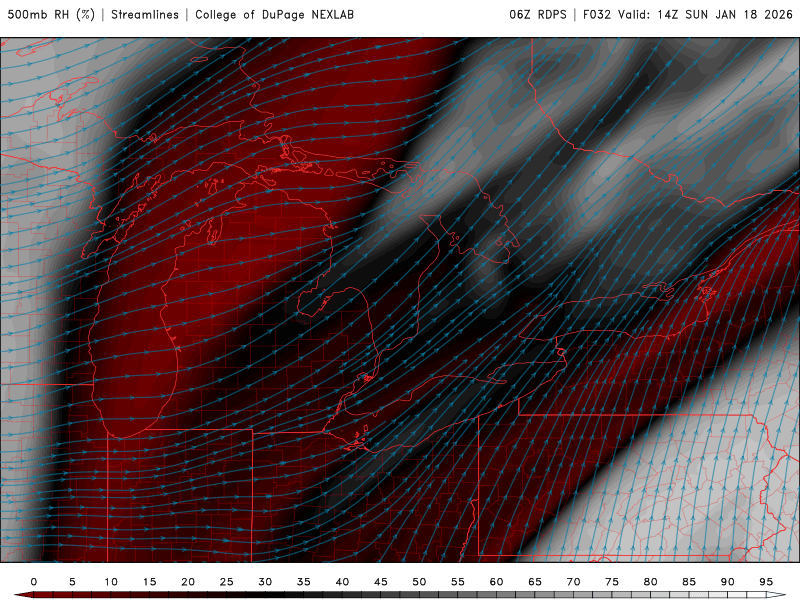The width and height of the screenshot is (800, 600).
Task: Click the colorbar label "25"
Action: (227, 582)
